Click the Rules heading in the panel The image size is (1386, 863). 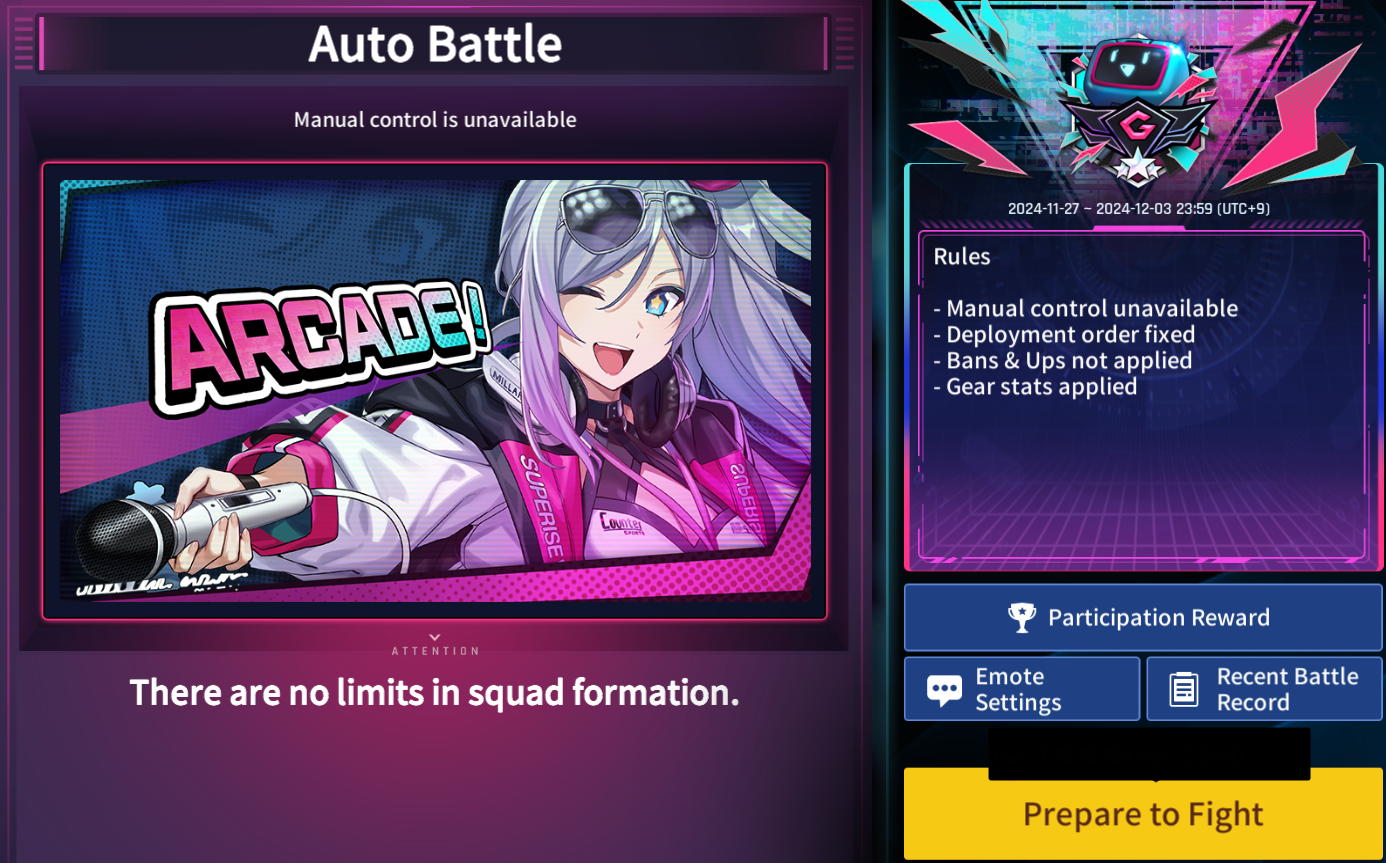(x=962, y=257)
